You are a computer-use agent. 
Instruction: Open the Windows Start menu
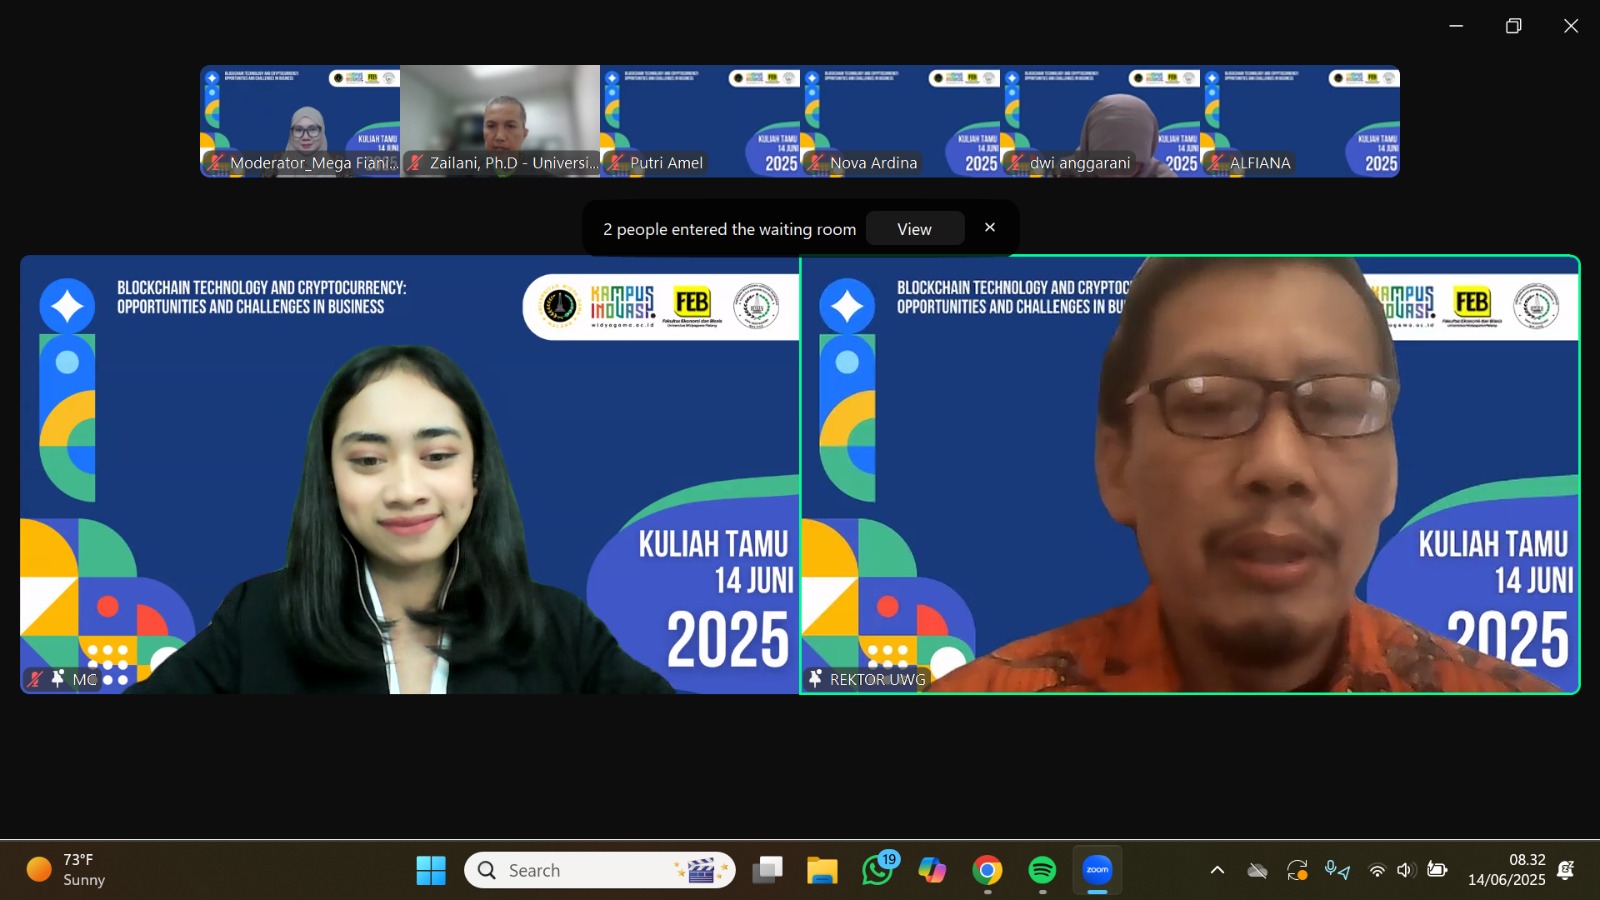(x=431, y=870)
